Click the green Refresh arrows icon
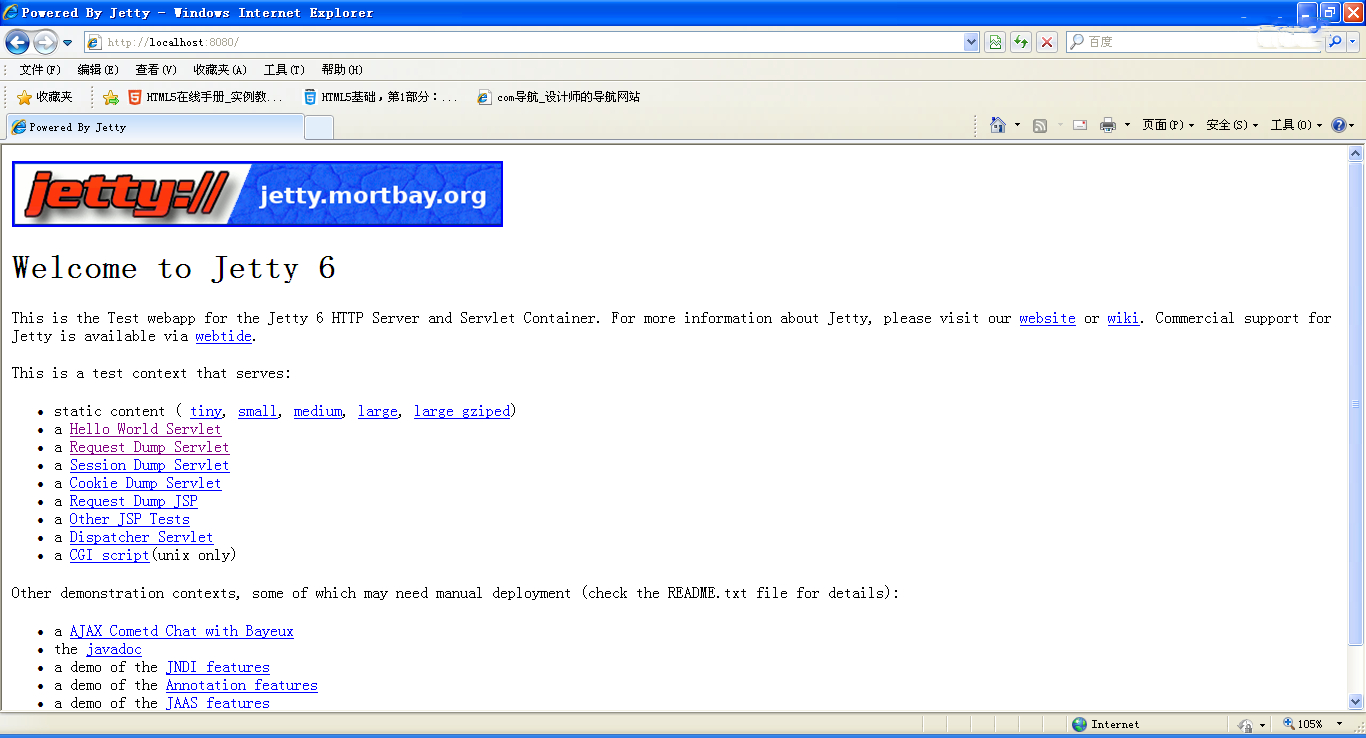This screenshot has height=738, width=1366. click(1021, 42)
